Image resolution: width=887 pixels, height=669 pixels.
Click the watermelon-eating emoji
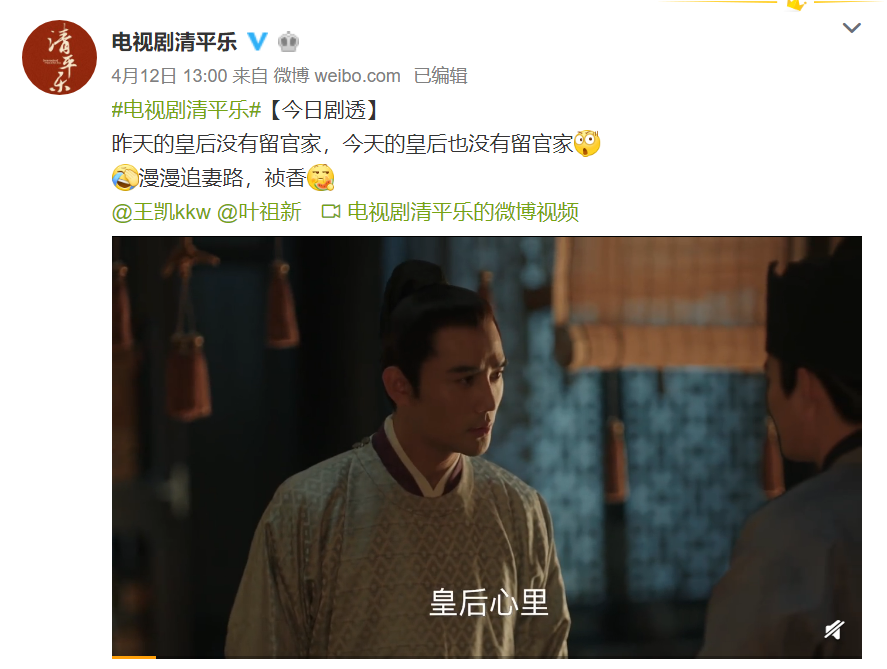click(321, 178)
